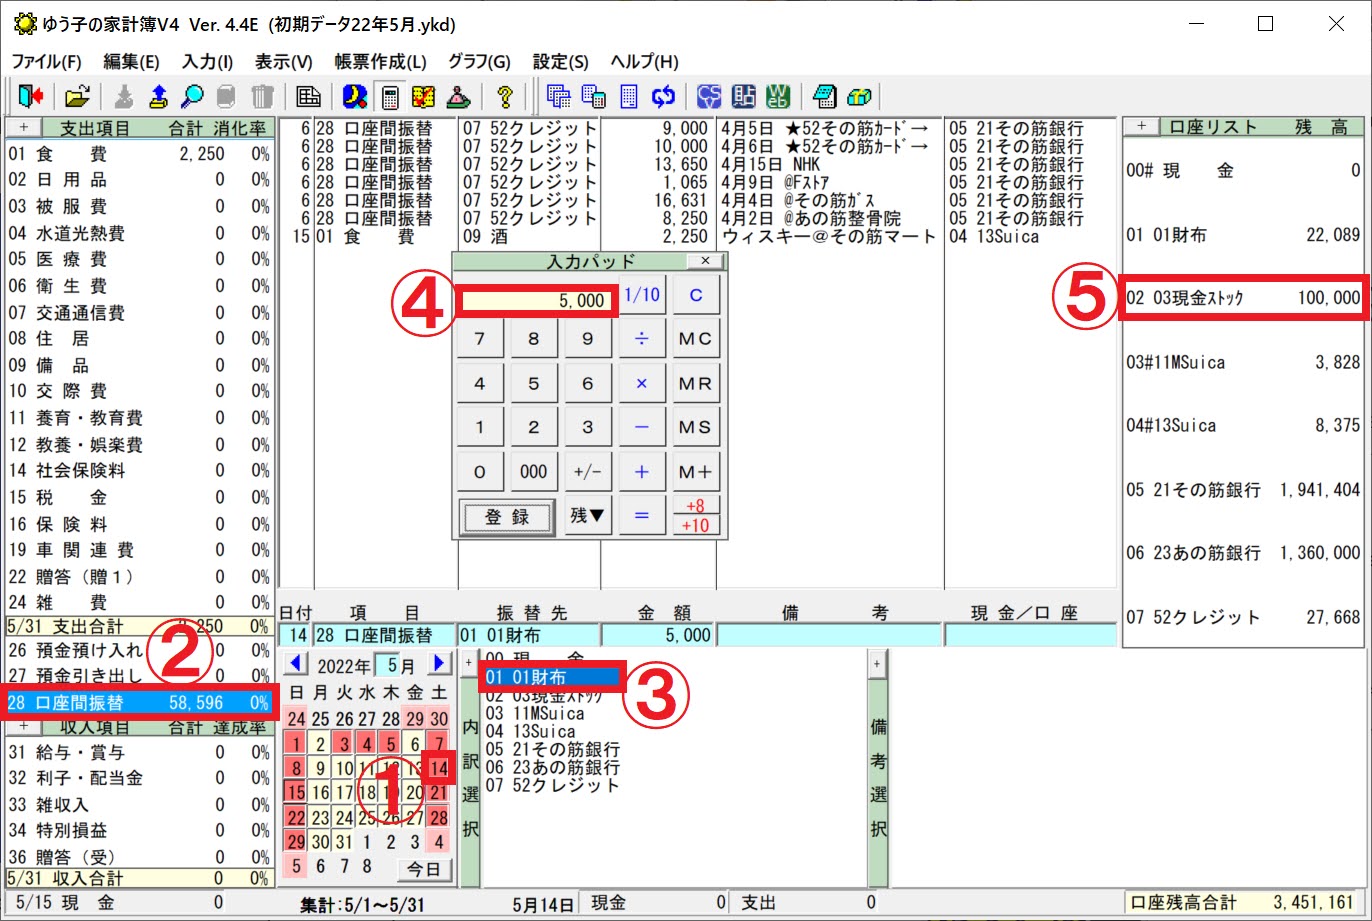Expand the 収入項目 list with plus button
Image resolution: width=1372 pixels, height=921 pixels.
pos(23,727)
